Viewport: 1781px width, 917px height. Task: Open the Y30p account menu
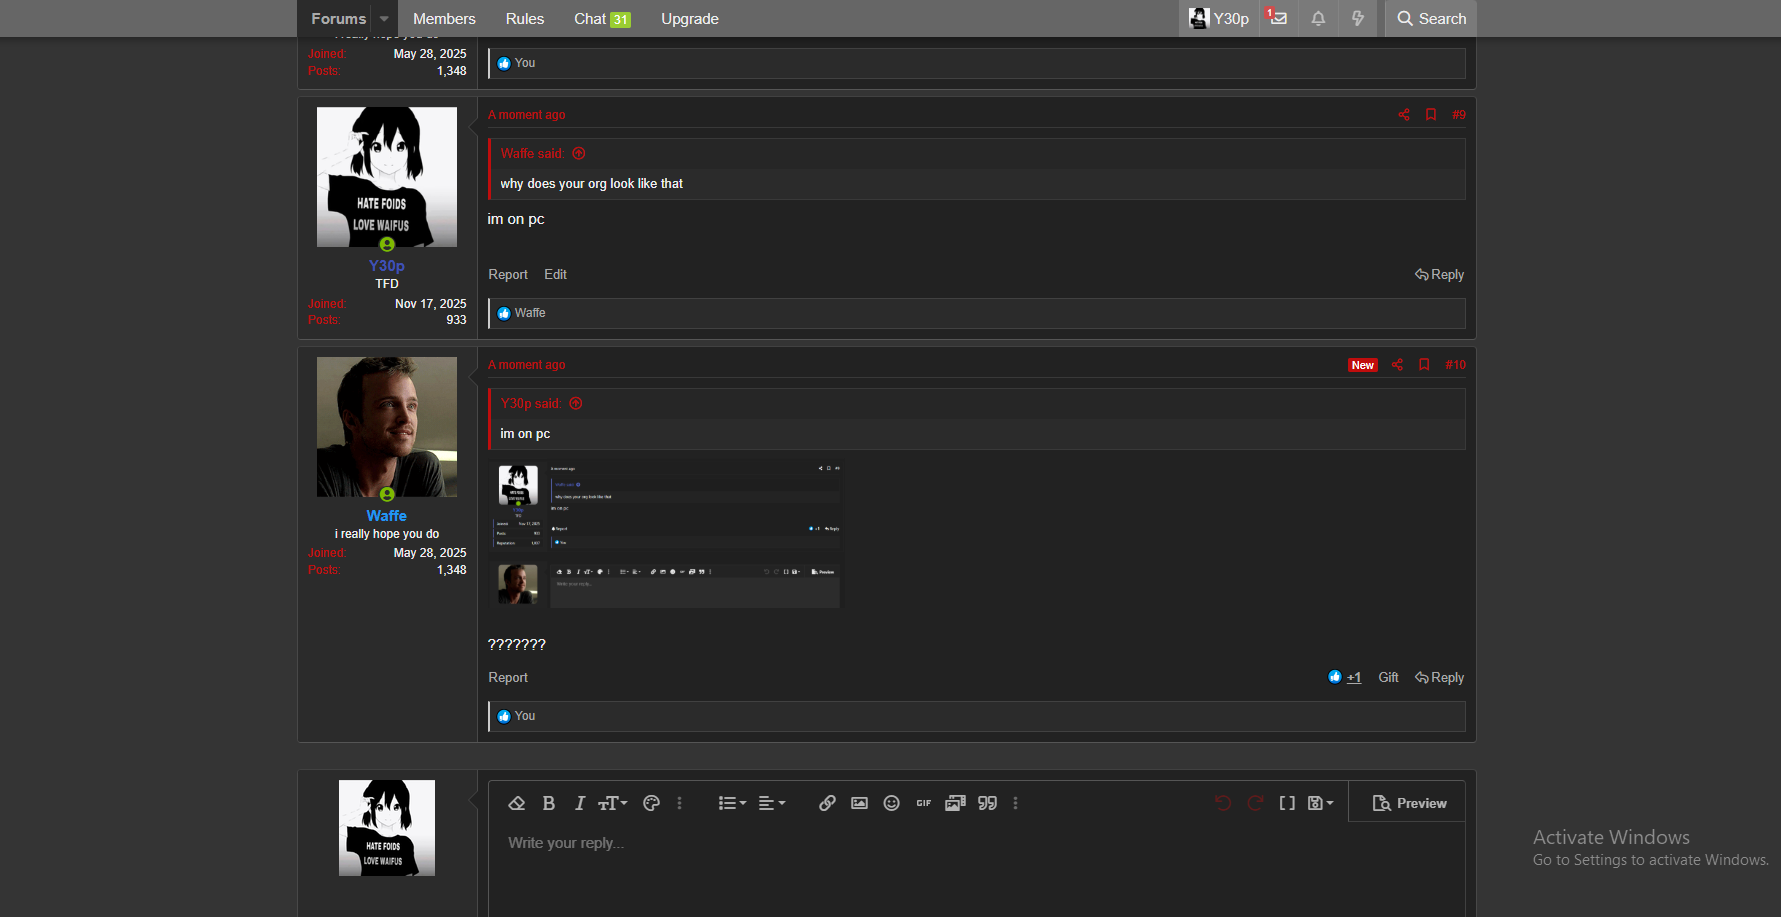pos(1219,18)
